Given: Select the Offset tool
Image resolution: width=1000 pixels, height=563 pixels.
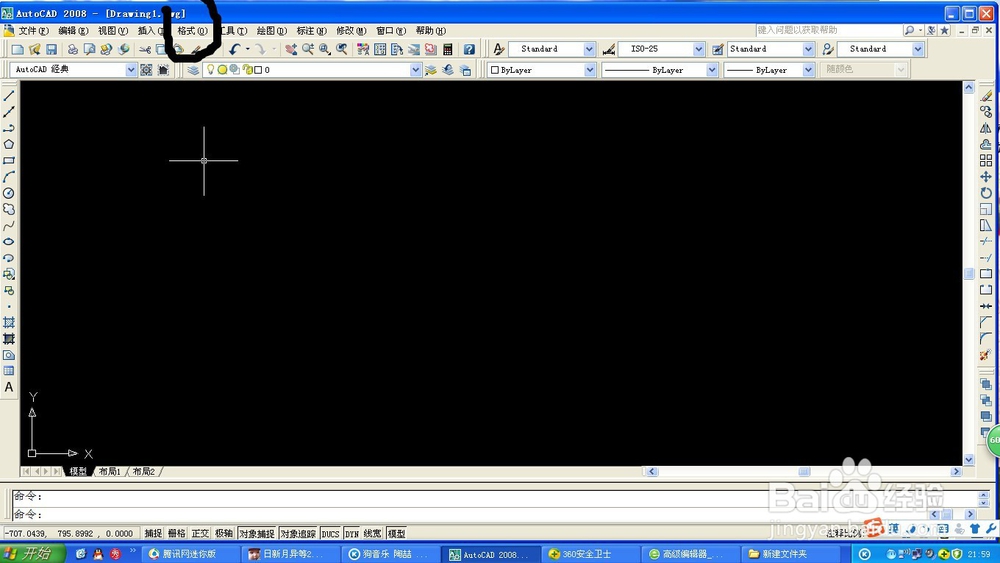Looking at the screenshot, I should coord(986,144).
